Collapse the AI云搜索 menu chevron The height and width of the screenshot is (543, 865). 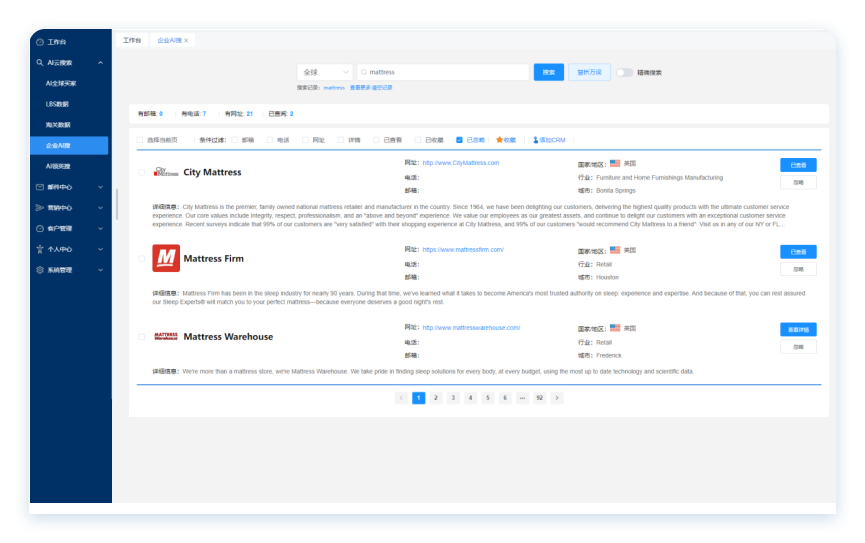[100, 63]
